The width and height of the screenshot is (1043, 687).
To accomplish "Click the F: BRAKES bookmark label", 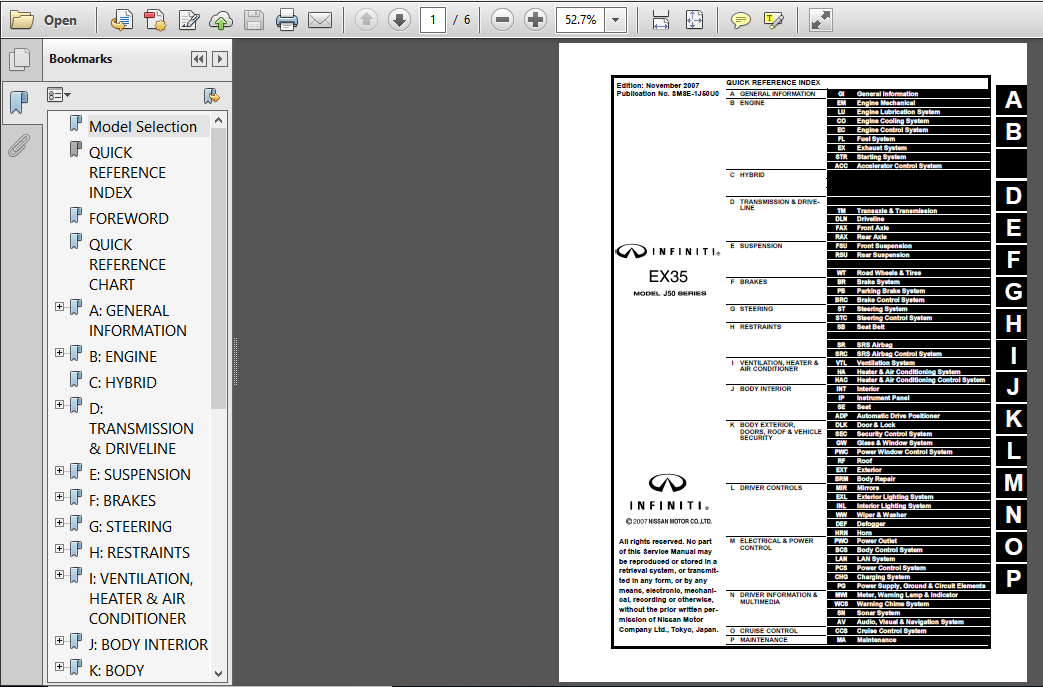I will (x=122, y=501).
